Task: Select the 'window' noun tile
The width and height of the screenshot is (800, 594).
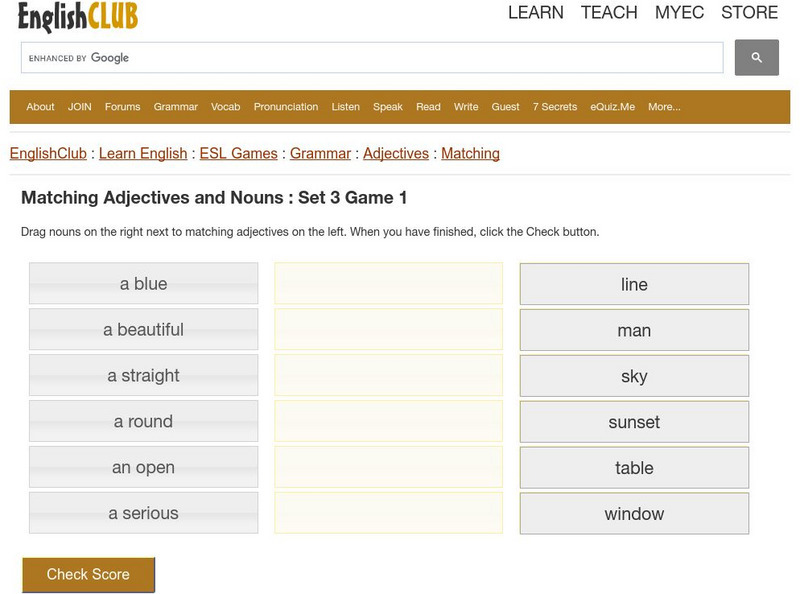Action: 634,514
